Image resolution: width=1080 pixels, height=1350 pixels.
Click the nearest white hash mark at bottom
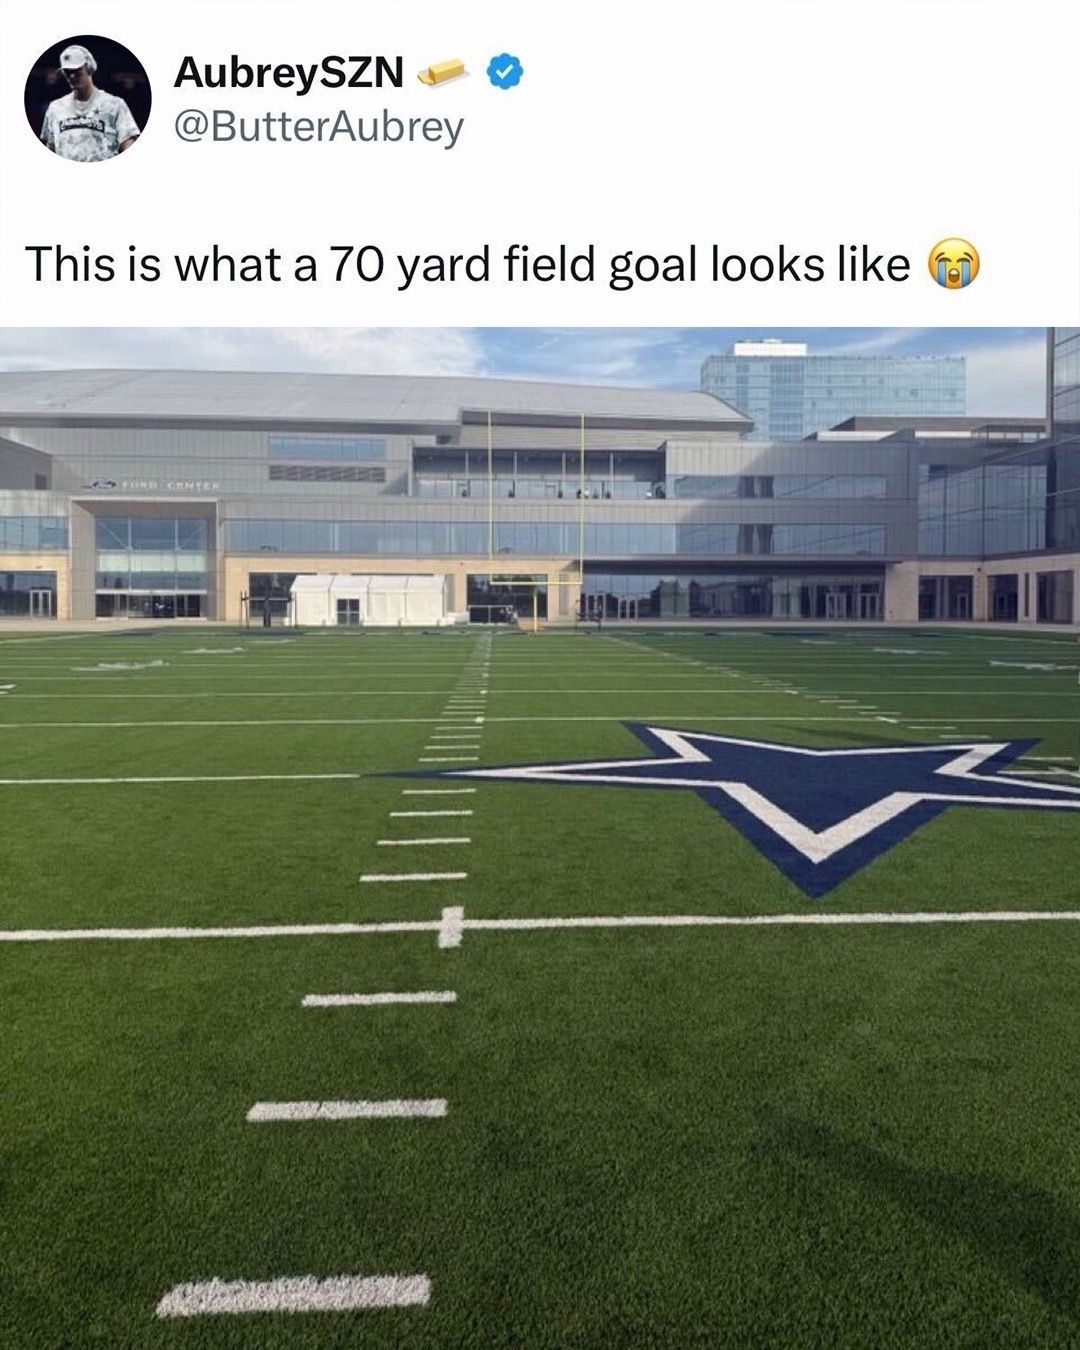point(294,1294)
